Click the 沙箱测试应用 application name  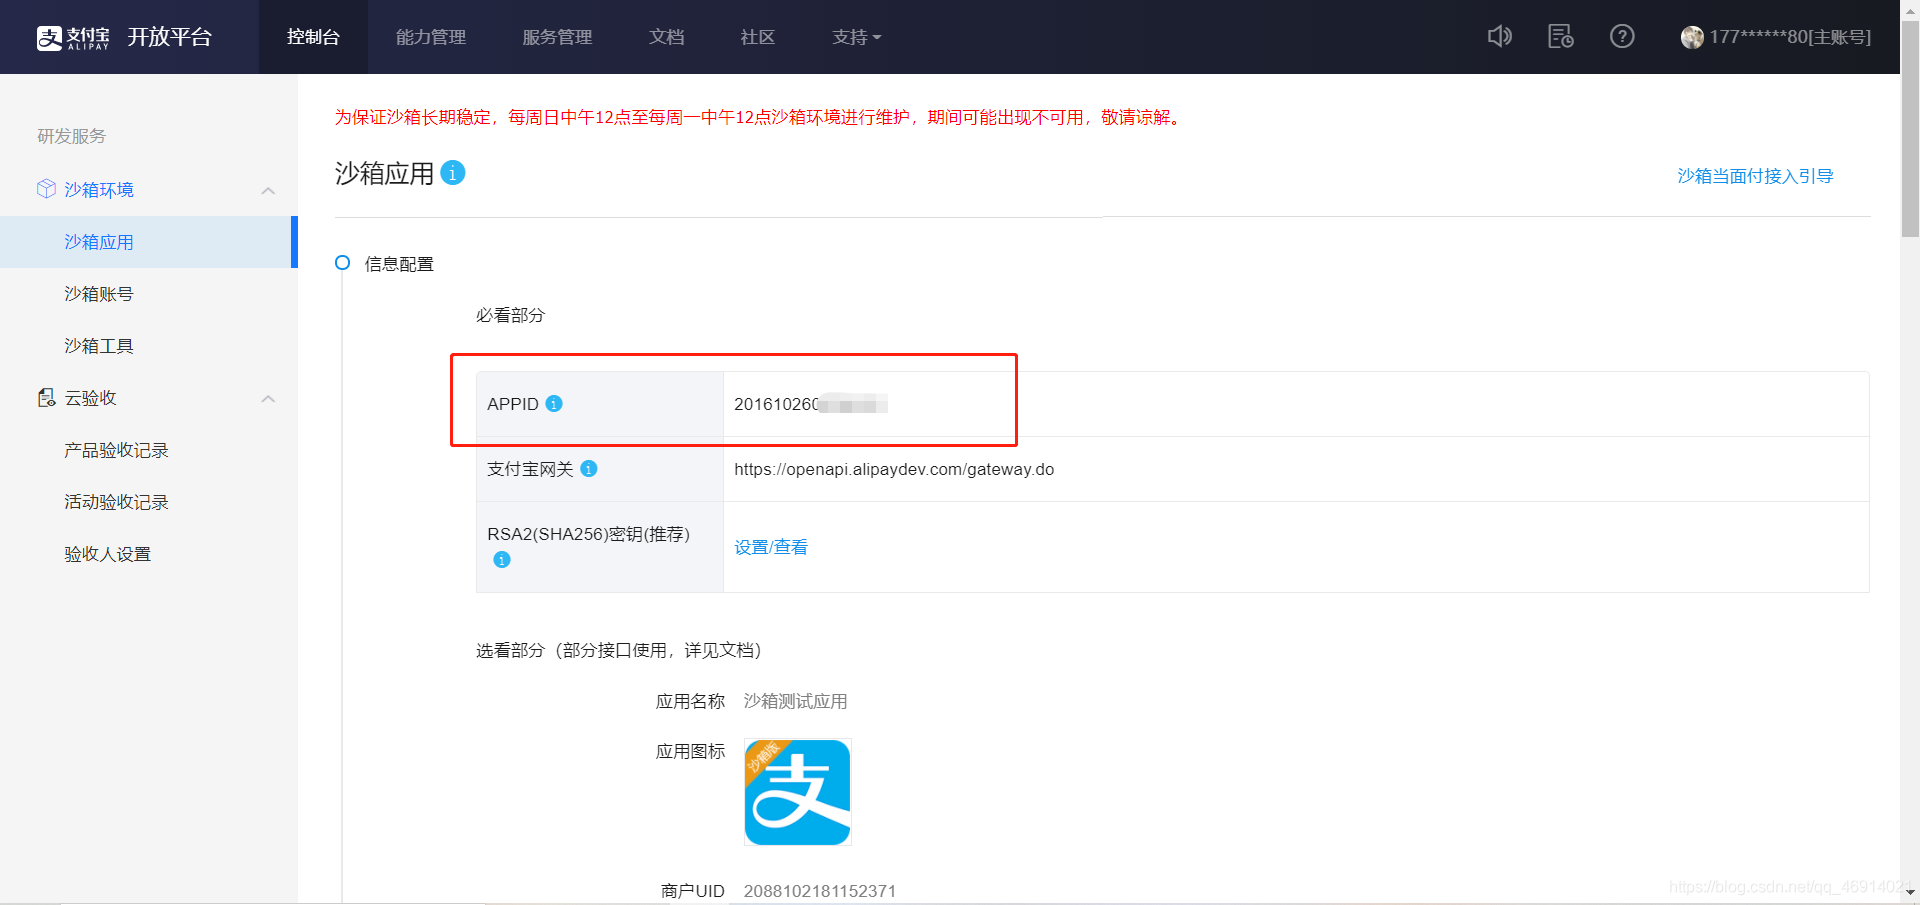(x=795, y=701)
